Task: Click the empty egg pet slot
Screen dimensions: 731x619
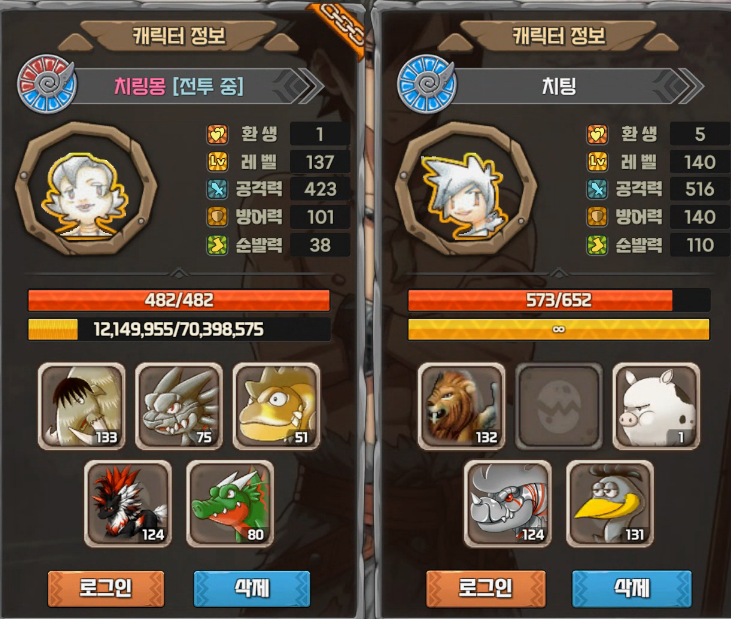Action: pos(559,406)
